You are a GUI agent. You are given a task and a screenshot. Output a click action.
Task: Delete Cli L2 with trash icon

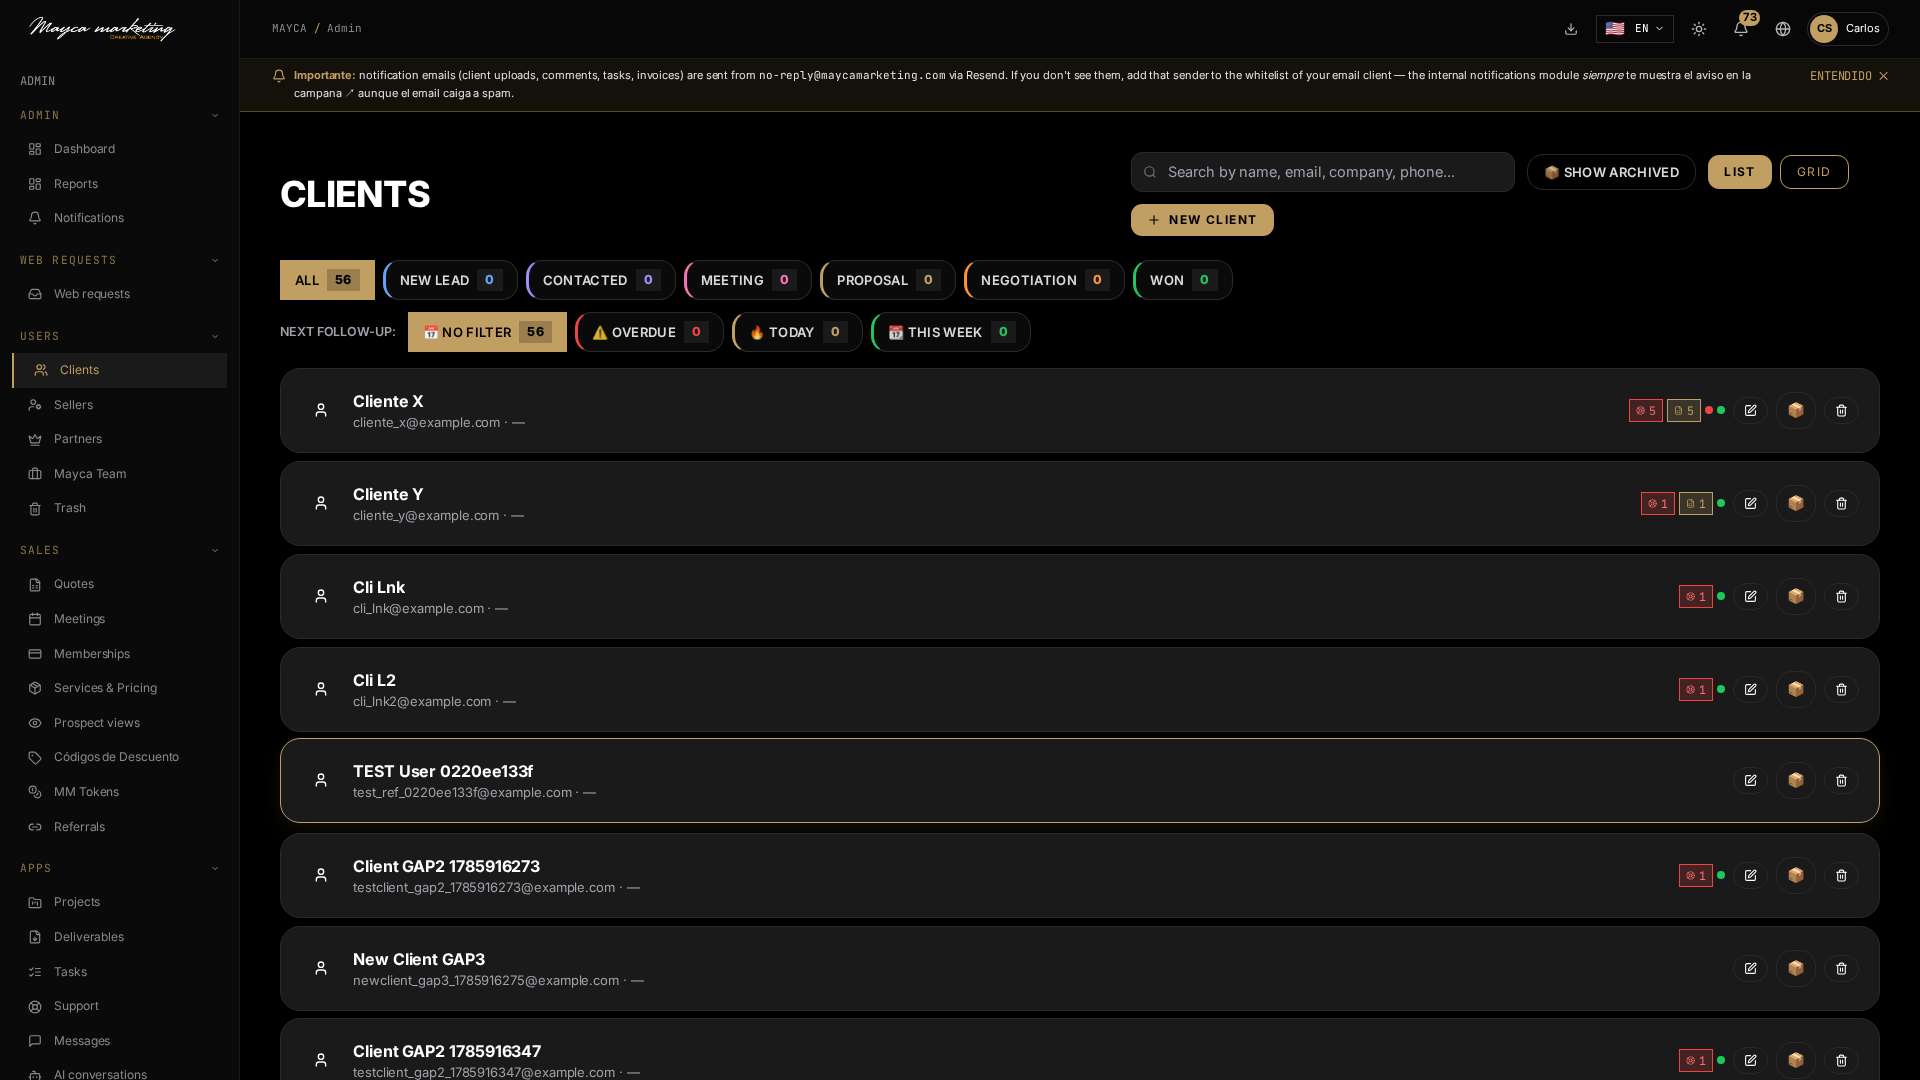click(1841, 690)
